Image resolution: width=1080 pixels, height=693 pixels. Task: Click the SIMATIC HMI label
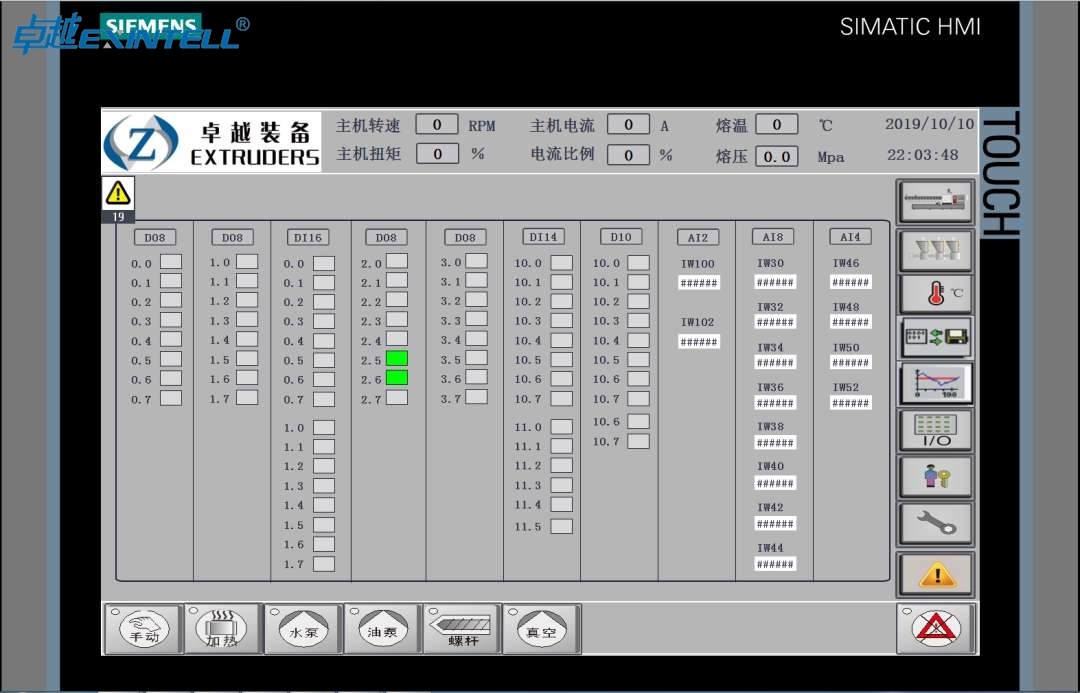click(x=910, y=27)
